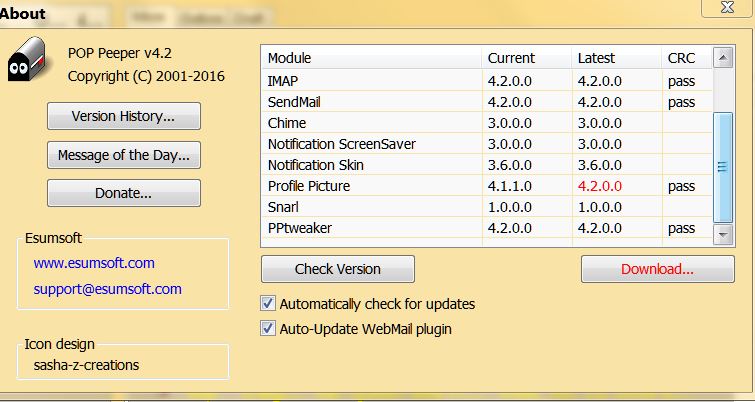This screenshot has width=755, height=402.
Task: Click the Copyright (C) 2001-2016 text
Action: [146, 76]
